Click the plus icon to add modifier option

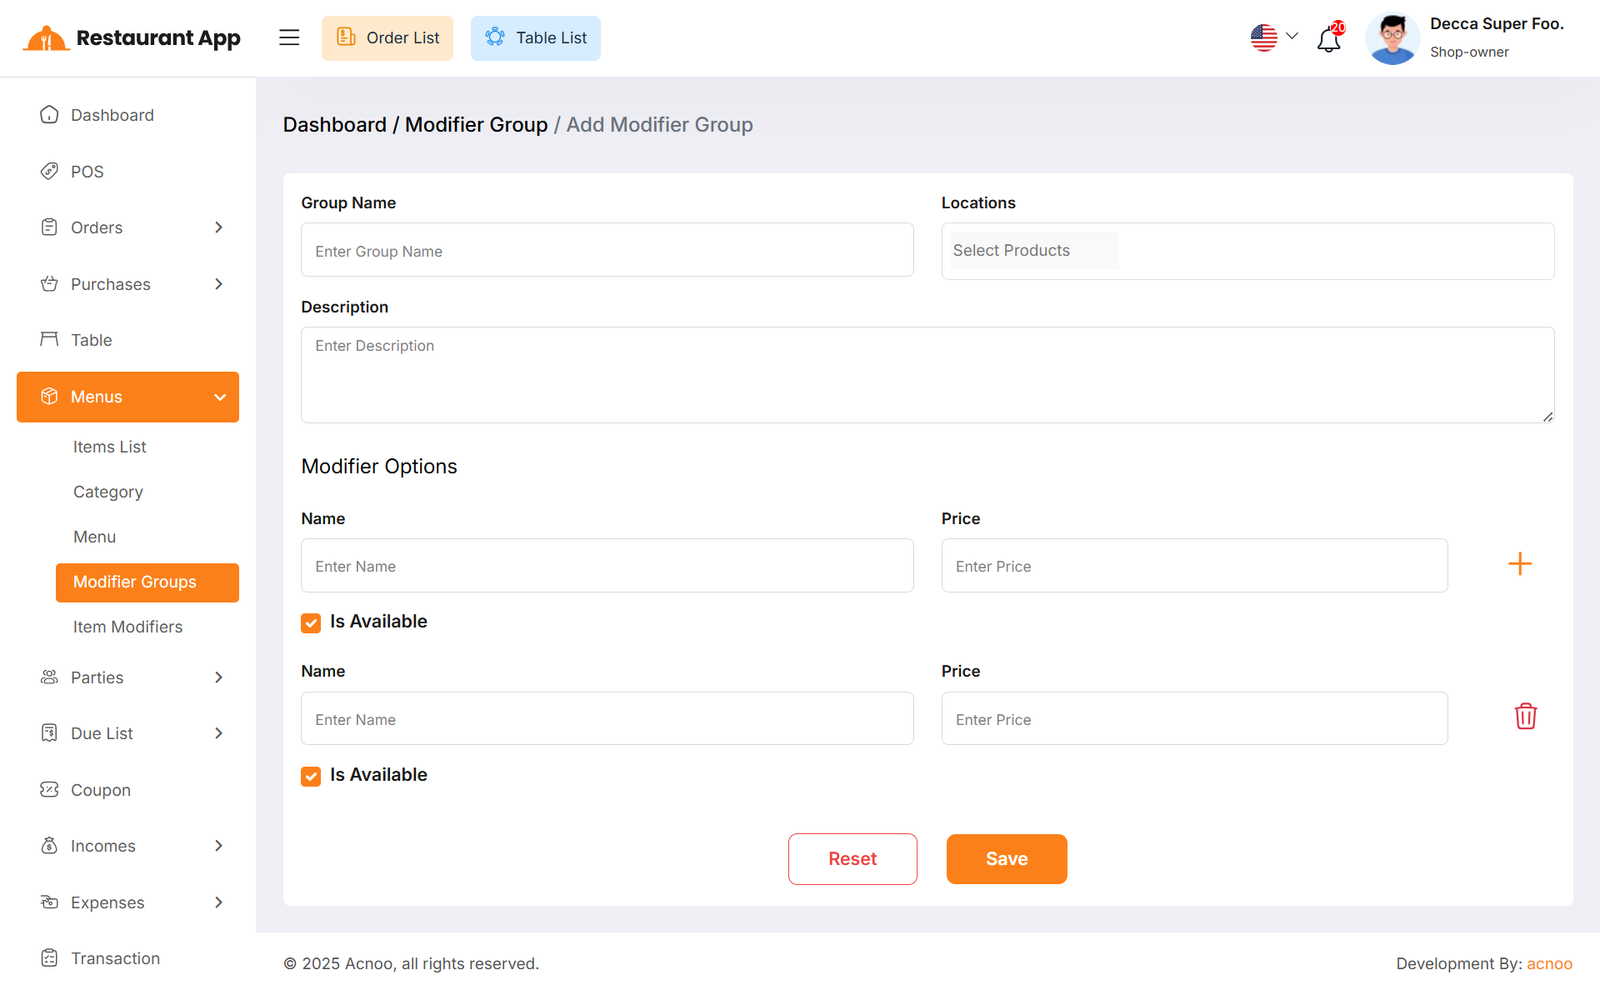coord(1519,564)
